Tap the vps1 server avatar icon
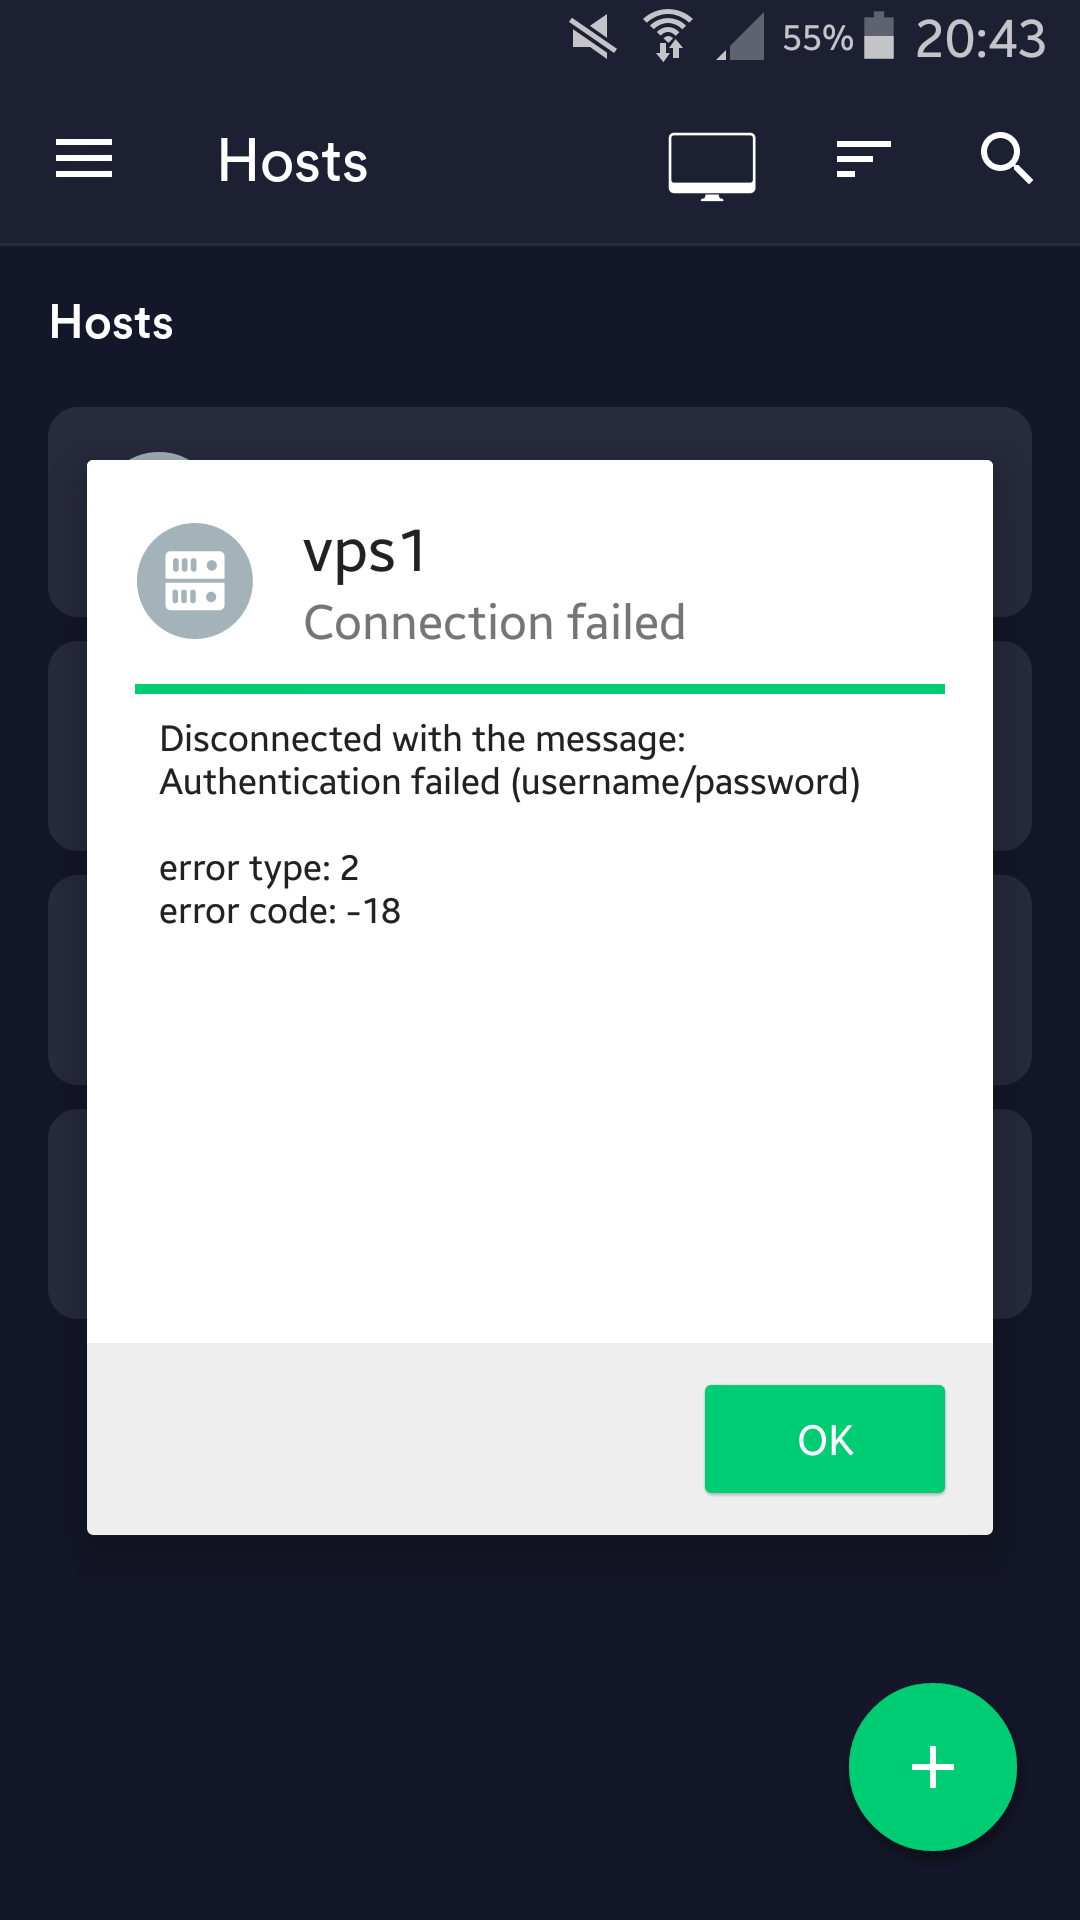This screenshot has height=1920, width=1080. click(195, 581)
